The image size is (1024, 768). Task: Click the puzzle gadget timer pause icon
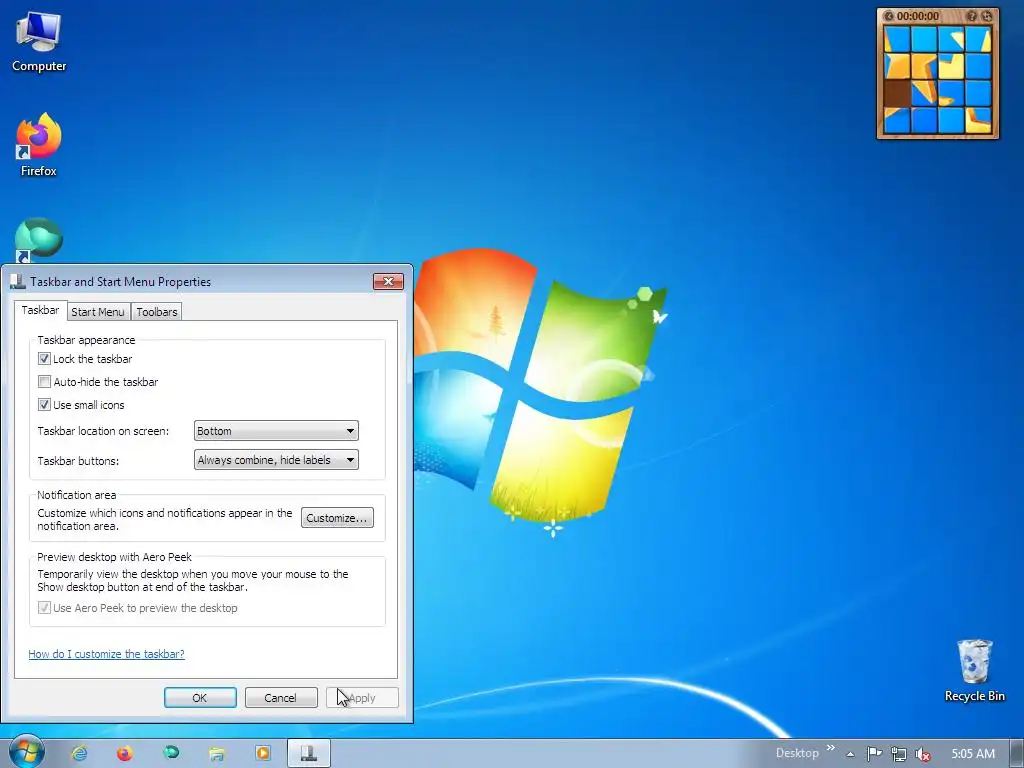[889, 16]
